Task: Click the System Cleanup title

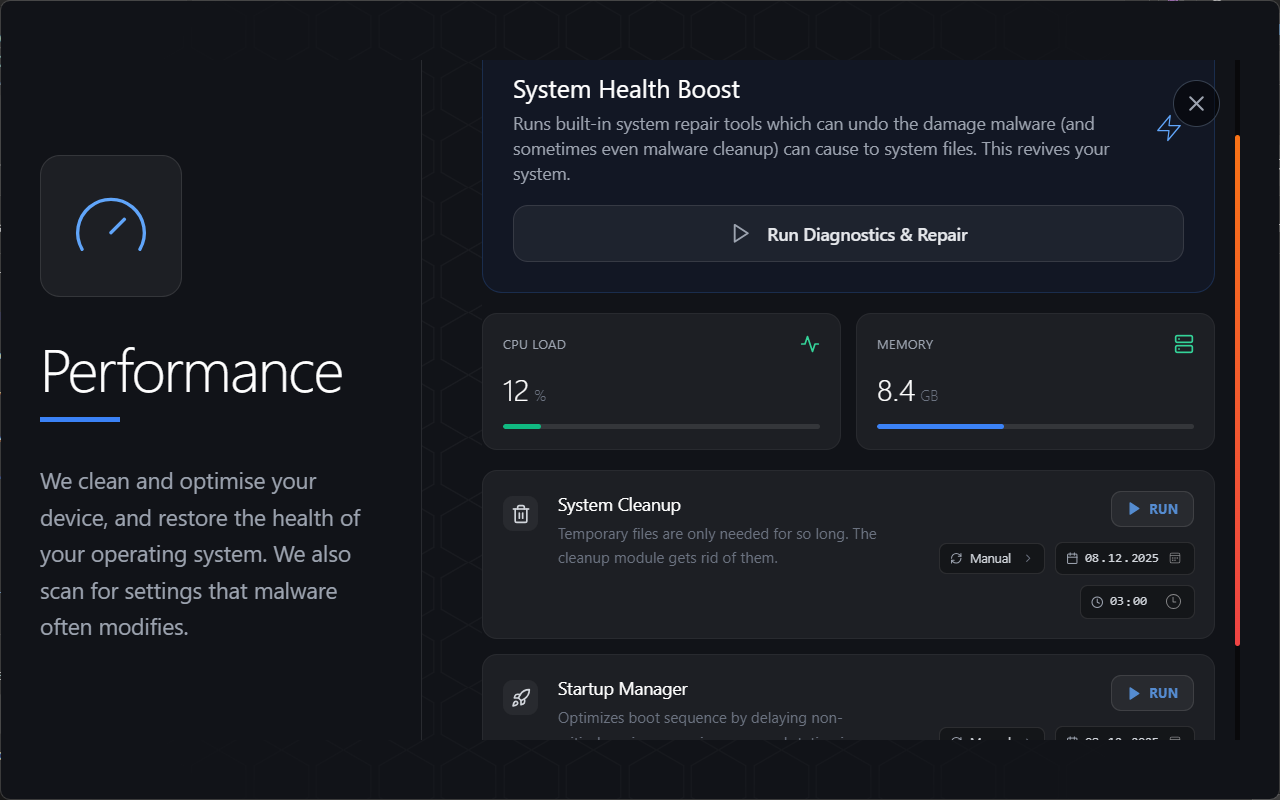Action: tap(619, 505)
